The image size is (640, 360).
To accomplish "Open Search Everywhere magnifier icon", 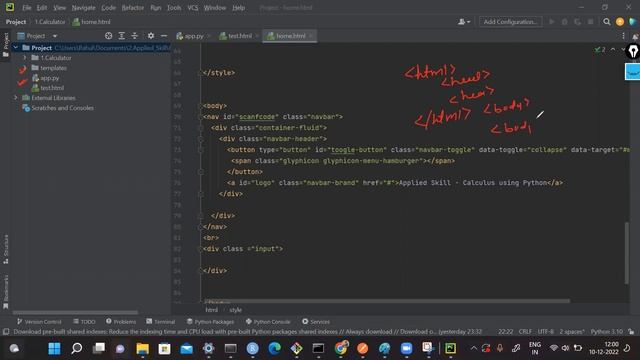I will click(x=607, y=22).
